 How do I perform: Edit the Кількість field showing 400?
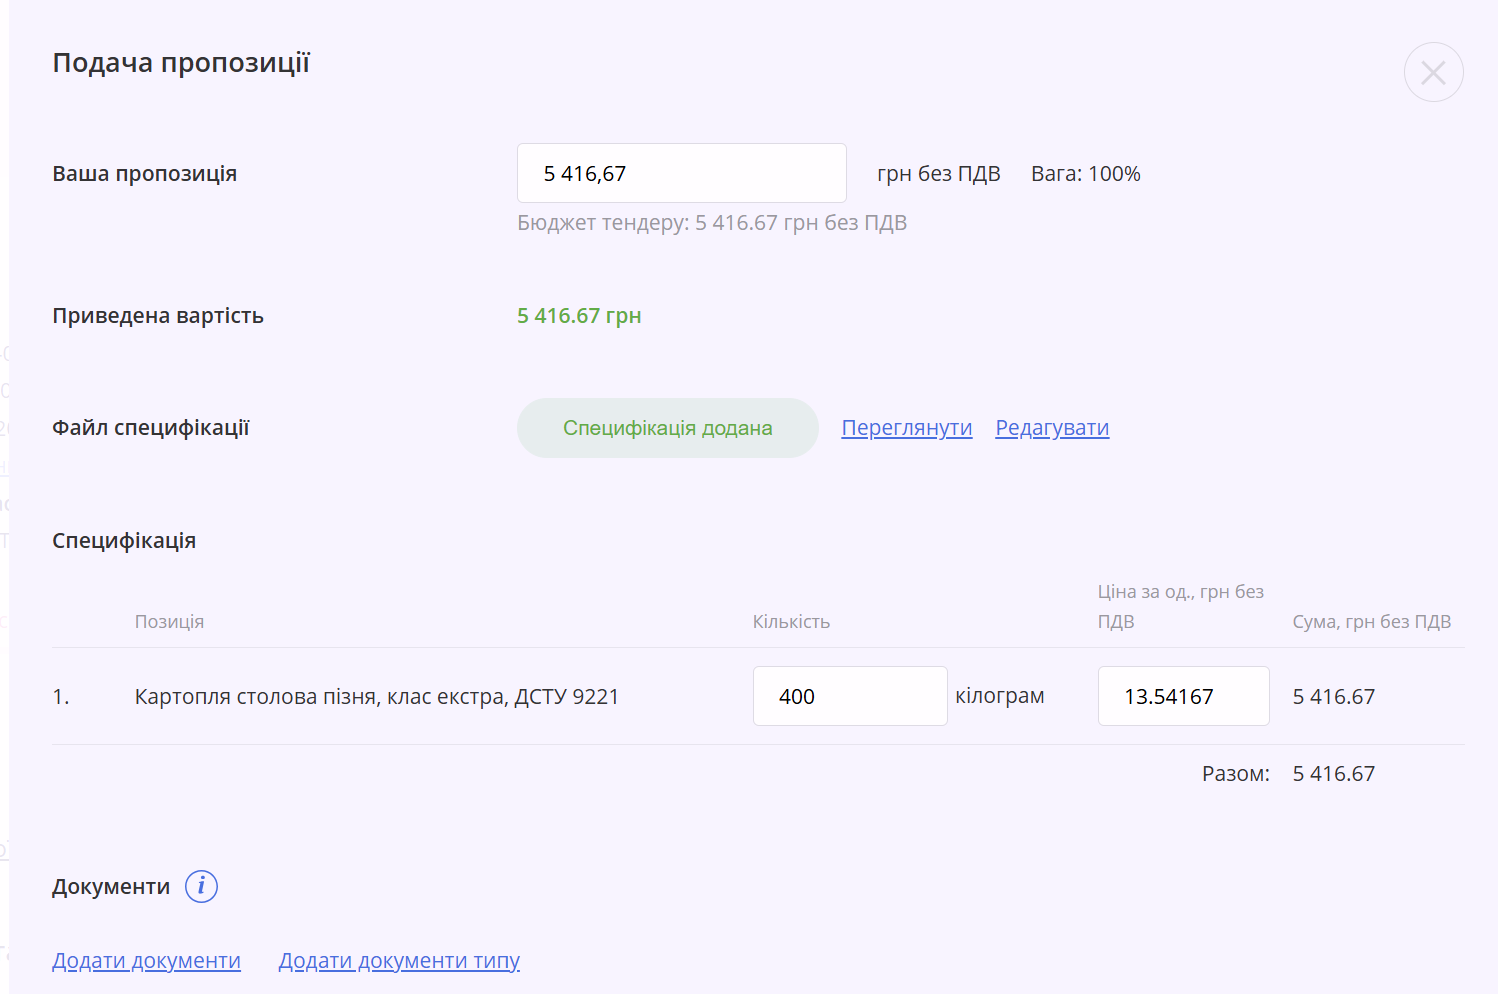click(850, 696)
